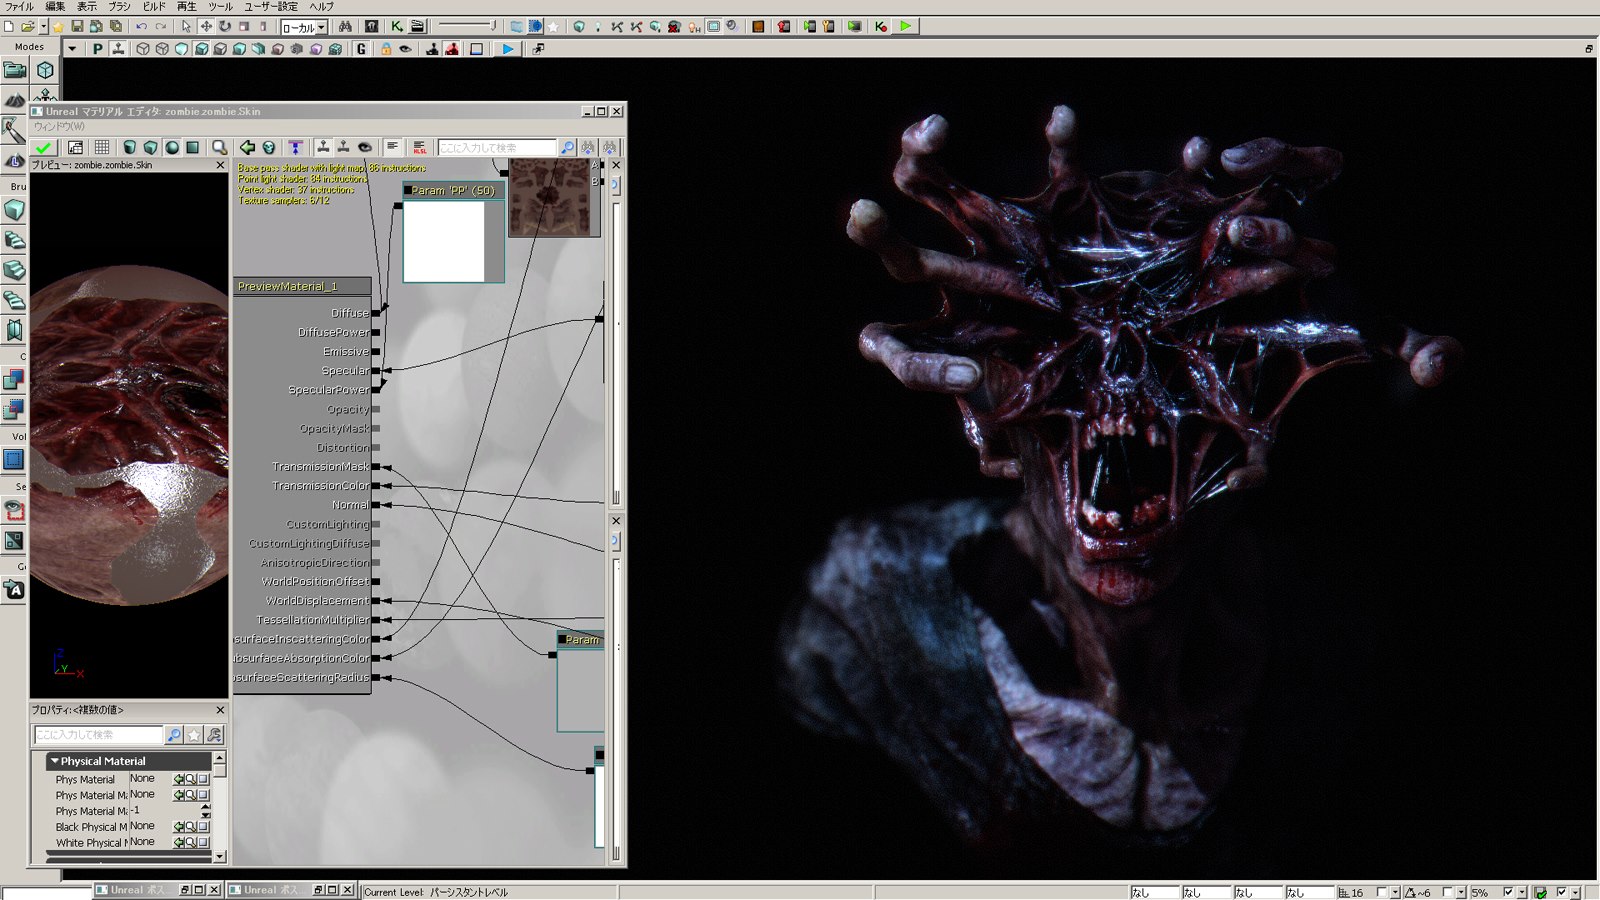Toggle the first checkbox in the status bar
Screen dimensions: 1600x900
[x=1382, y=892]
